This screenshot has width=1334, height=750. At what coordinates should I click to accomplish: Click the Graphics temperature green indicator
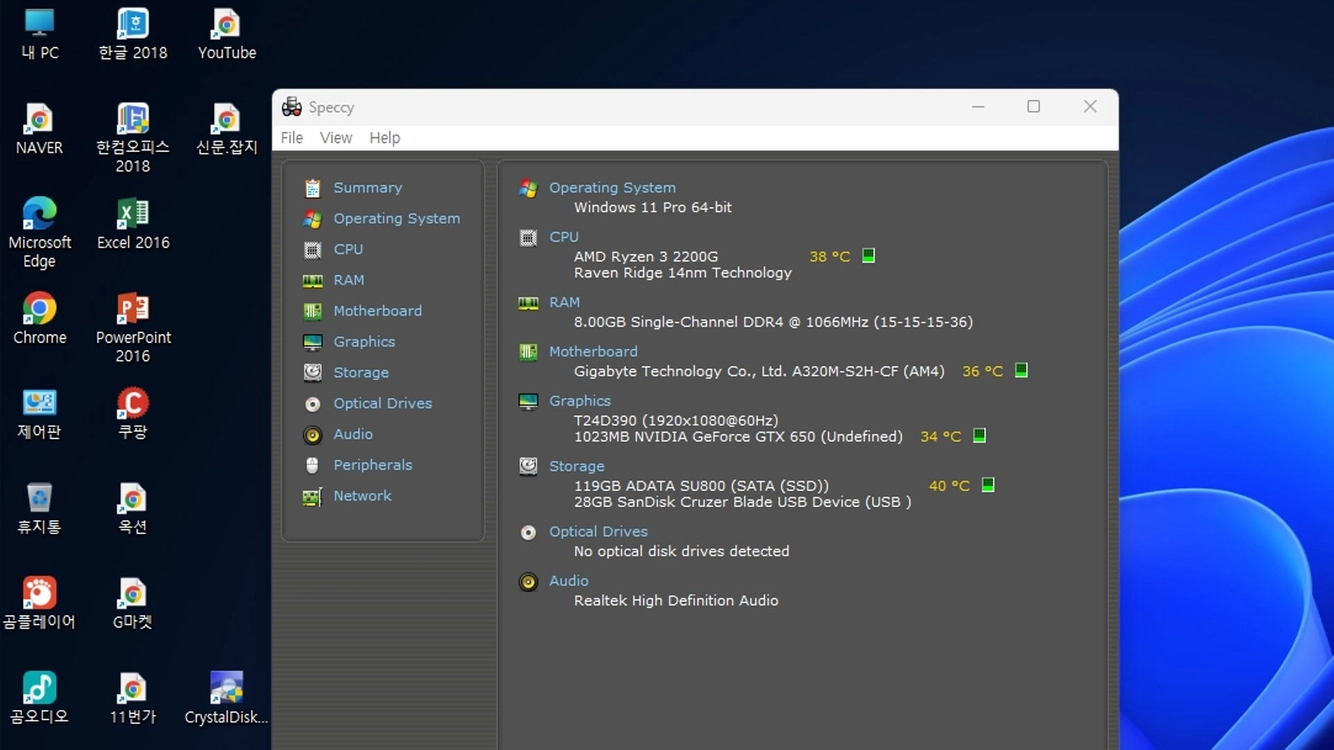979,435
